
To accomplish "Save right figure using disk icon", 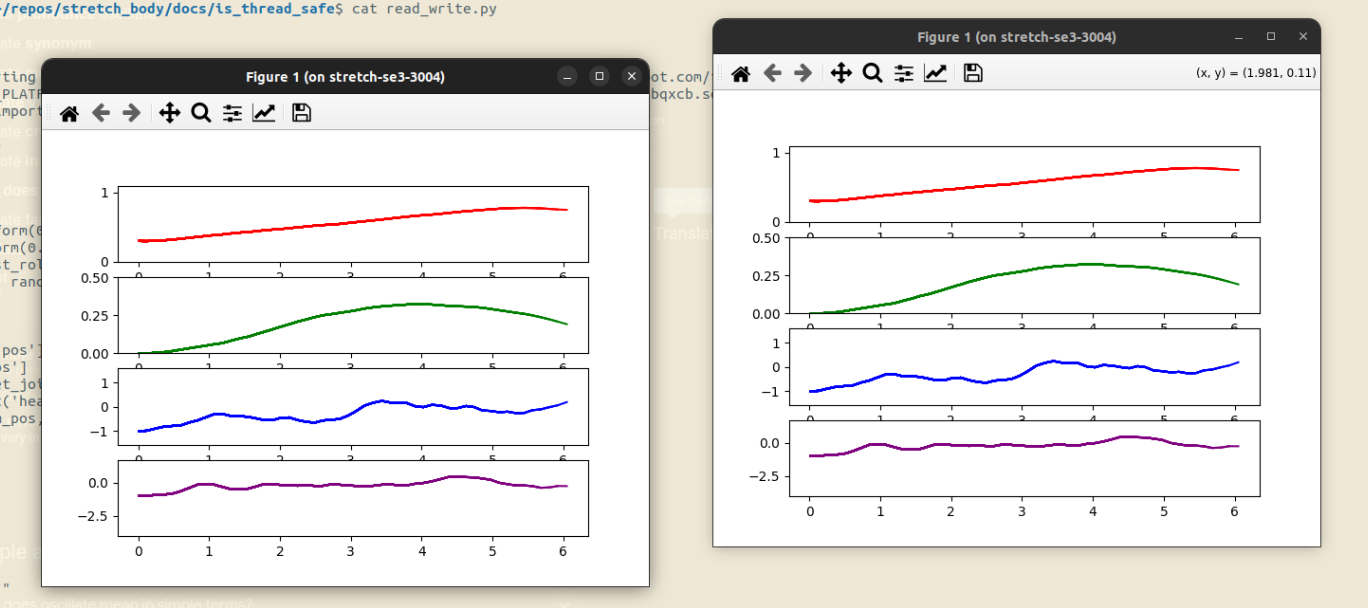I will point(973,73).
